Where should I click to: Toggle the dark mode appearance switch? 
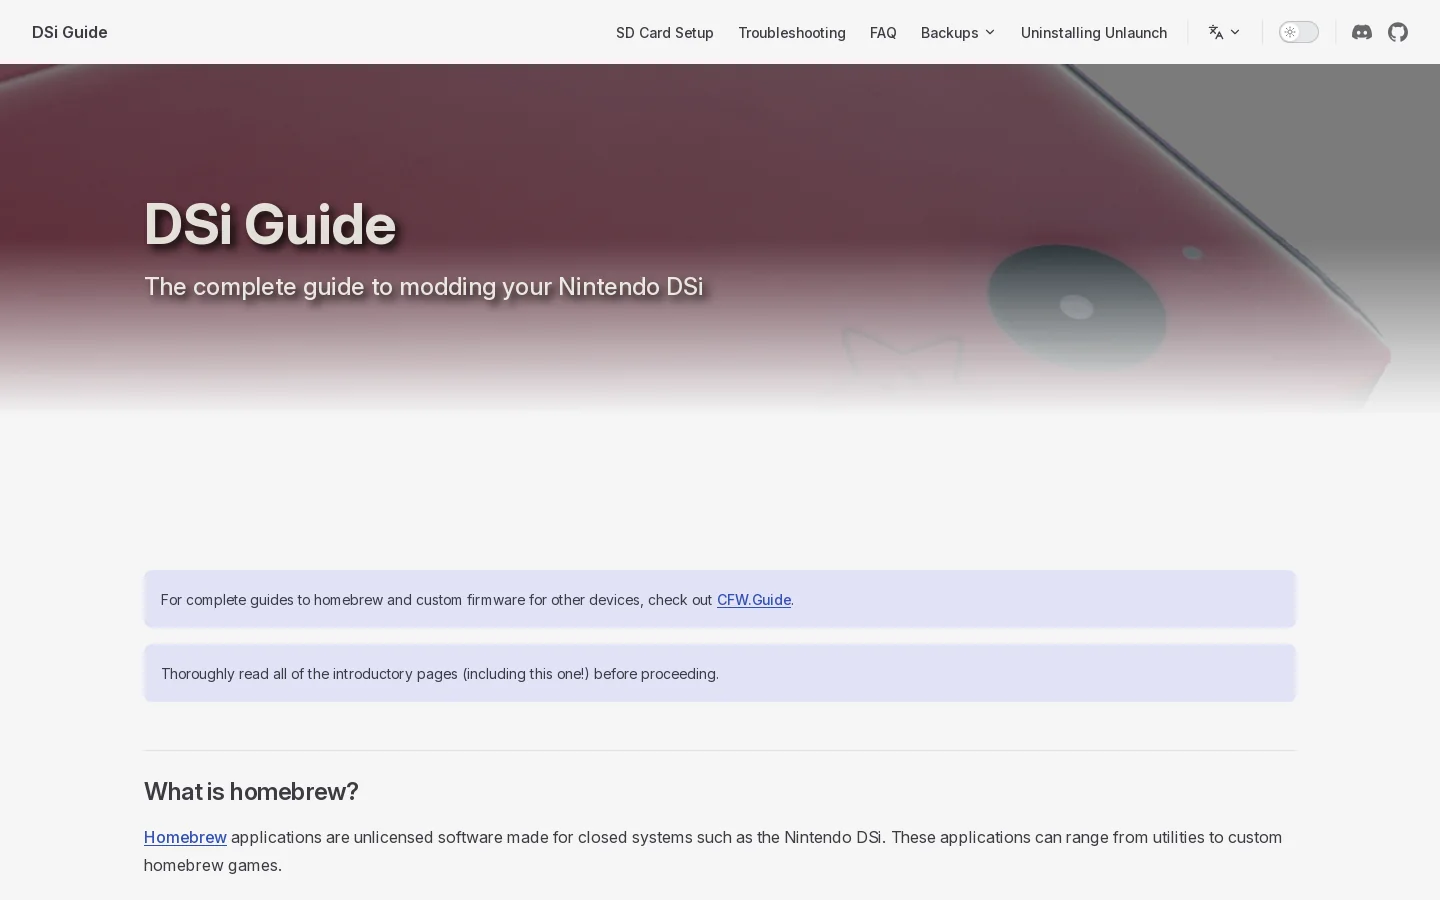(x=1299, y=32)
